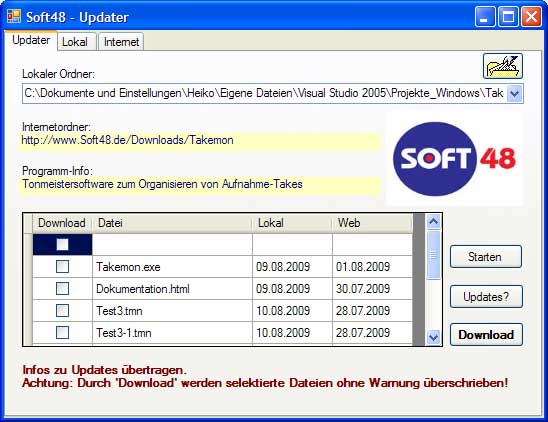Check the Download box for Takemon.exe
Image resolution: width=548 pixels, height=422 pixels.
tap(62, 266)
